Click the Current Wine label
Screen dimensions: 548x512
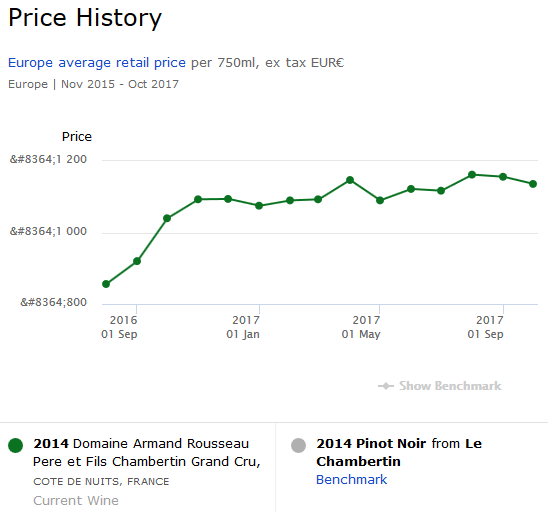click(76, 500)
